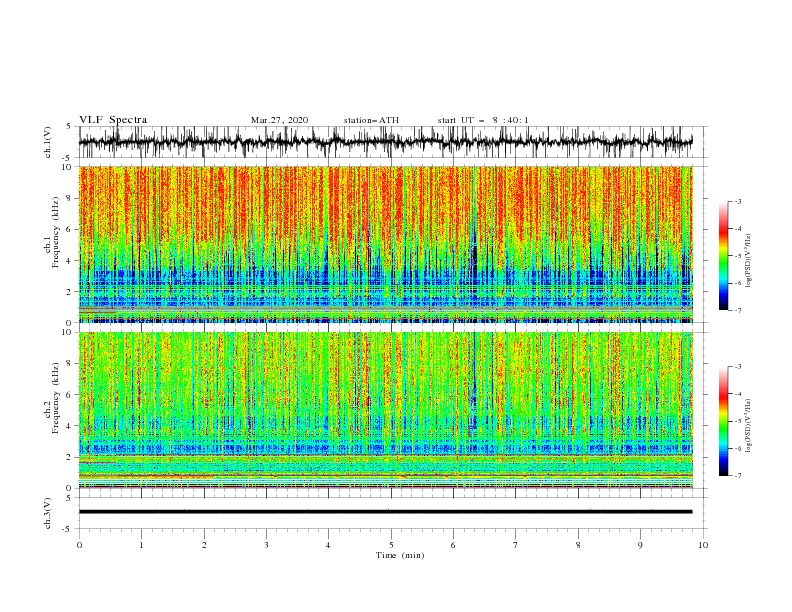Click the "5" volt tick on ch.1(V) axis
Image resolution: width=792 pixels, height=612 pixels.
(x=69, y=126)
